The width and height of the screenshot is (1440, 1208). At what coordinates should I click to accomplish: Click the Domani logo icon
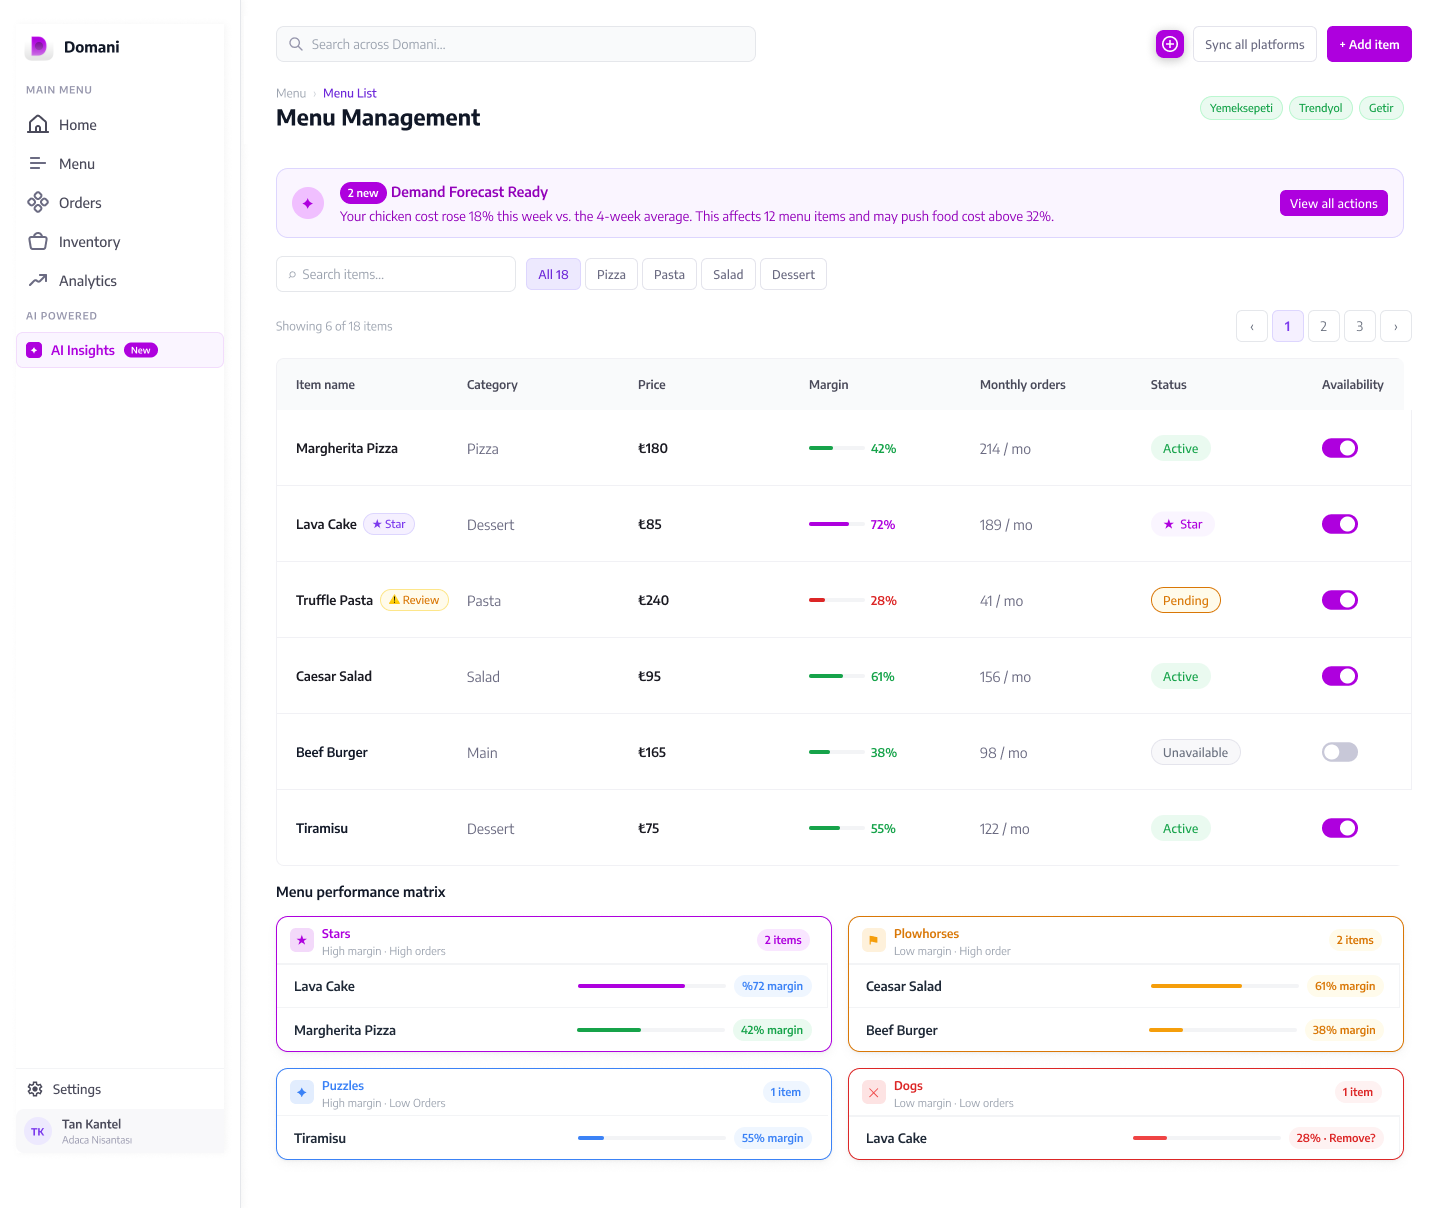coord(38,46)
